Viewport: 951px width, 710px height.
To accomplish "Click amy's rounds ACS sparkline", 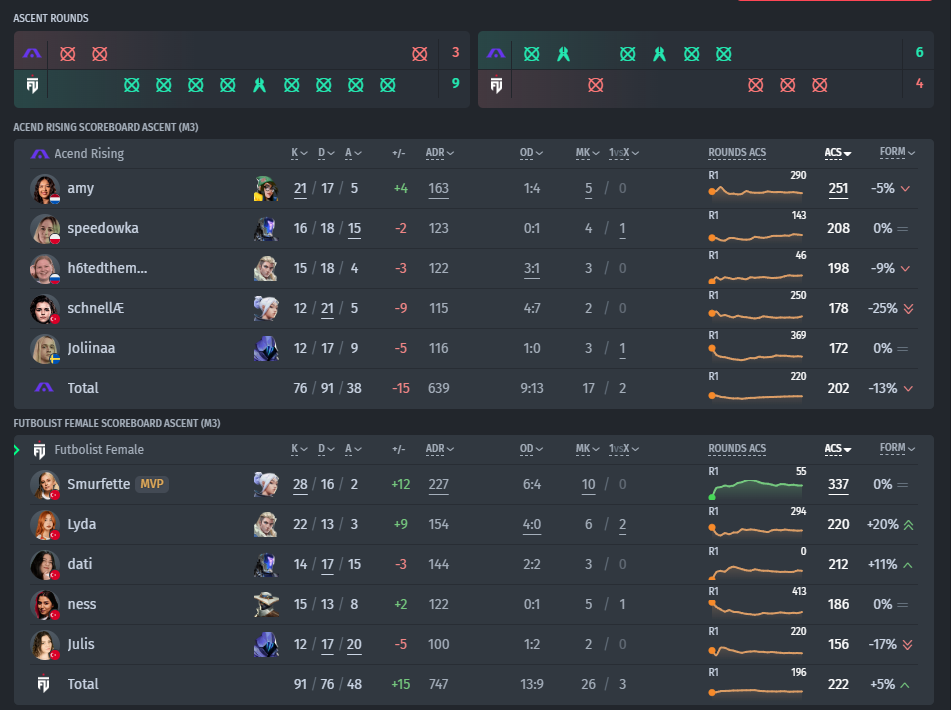I will pos(756,192).
